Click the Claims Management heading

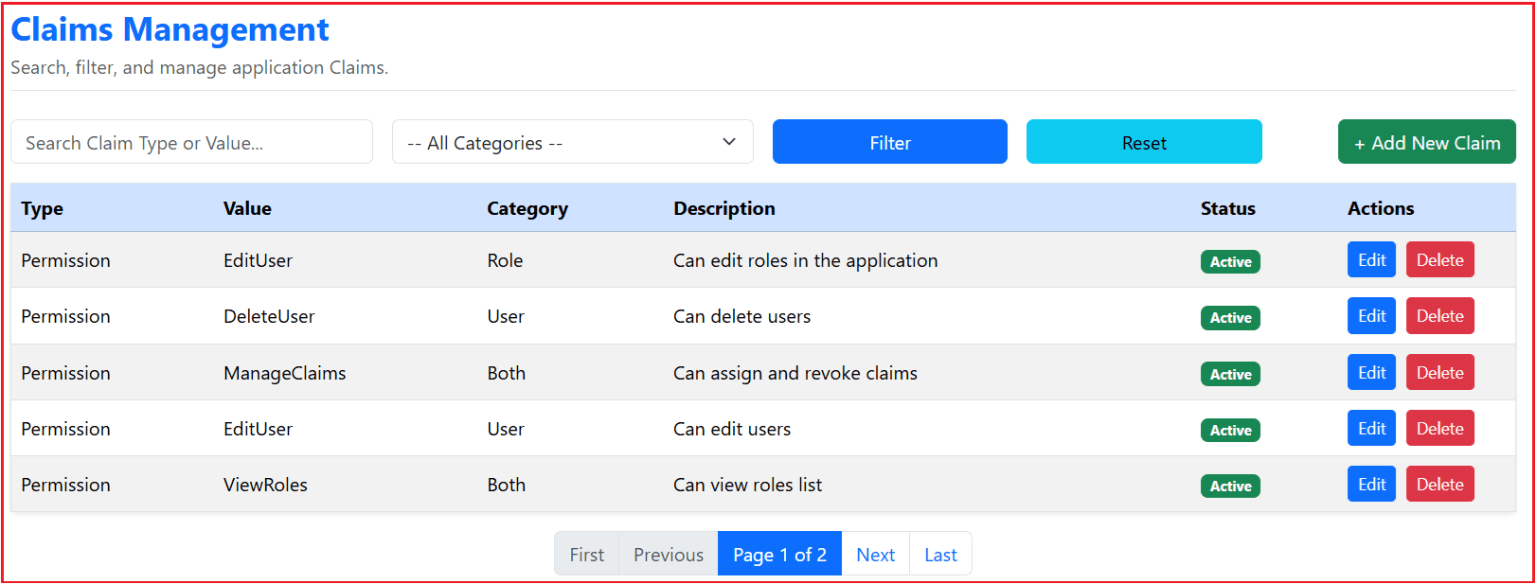click(x=169, y=29)
